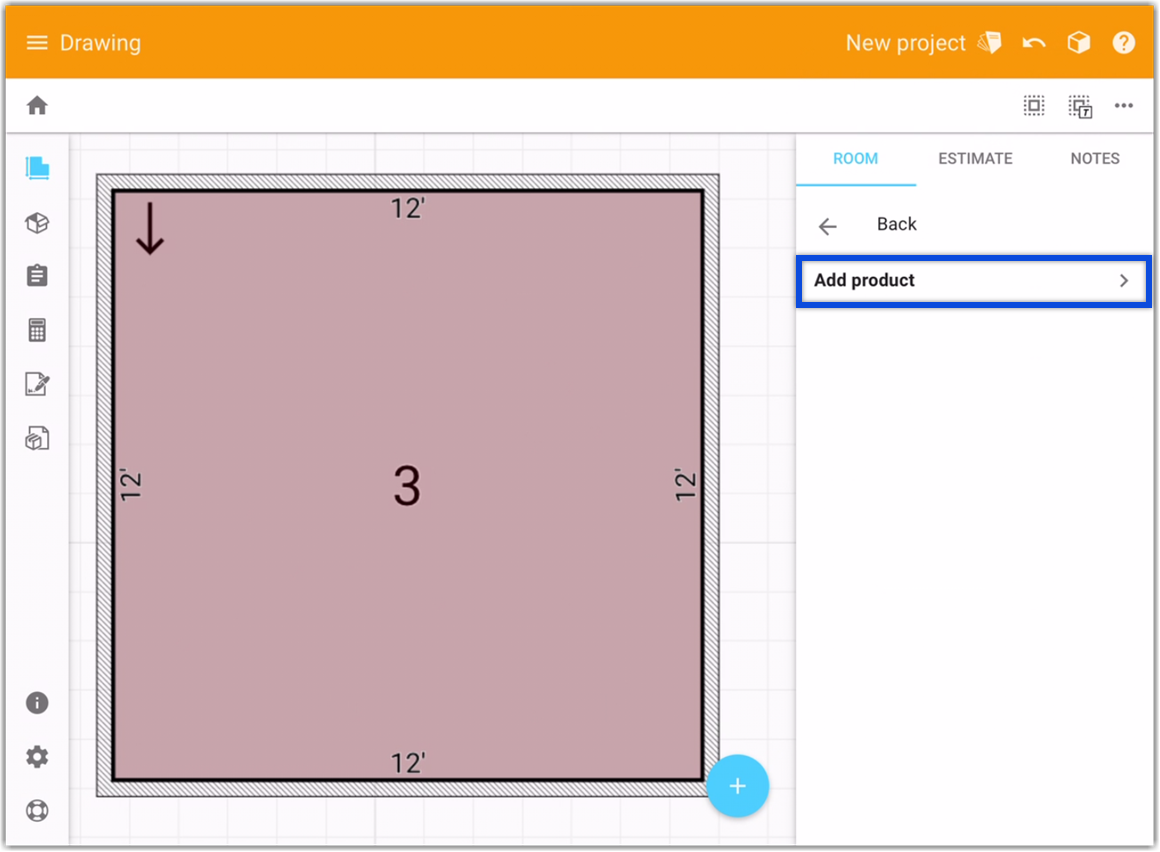Open the help question mark icon

click(1123, 43)
